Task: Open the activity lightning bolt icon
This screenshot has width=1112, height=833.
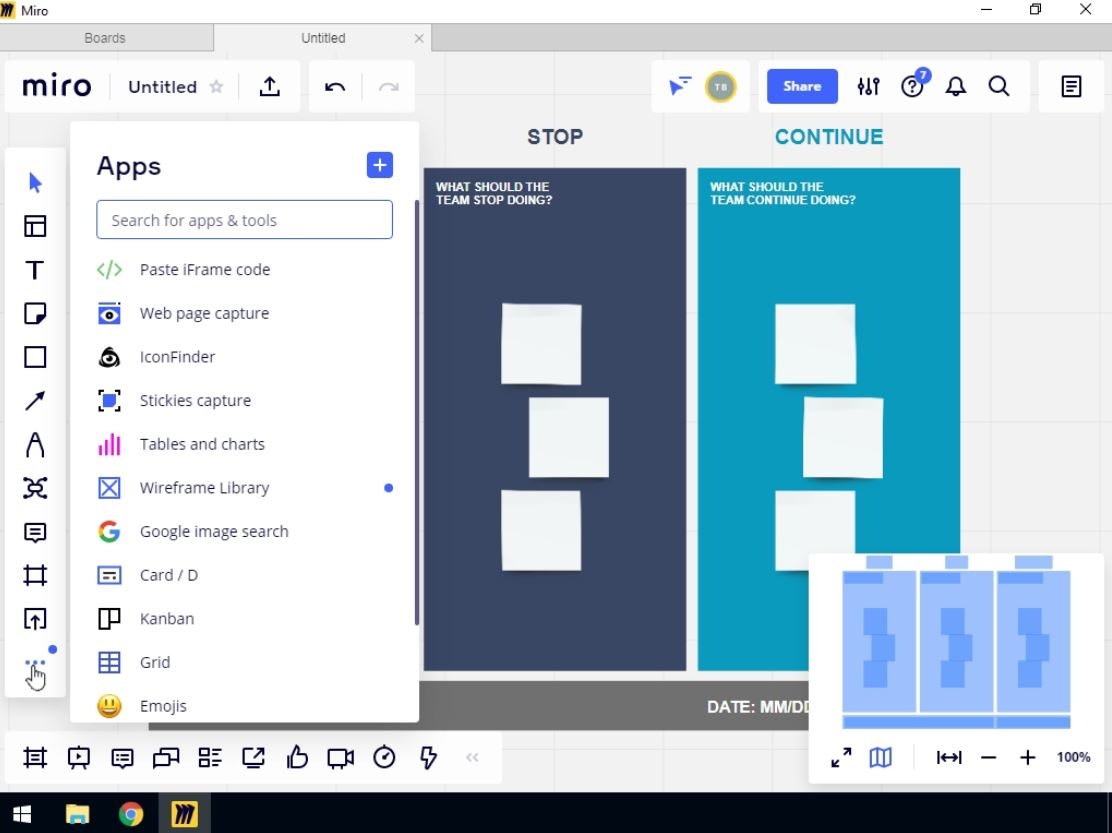Action: [x=428, y=758]
